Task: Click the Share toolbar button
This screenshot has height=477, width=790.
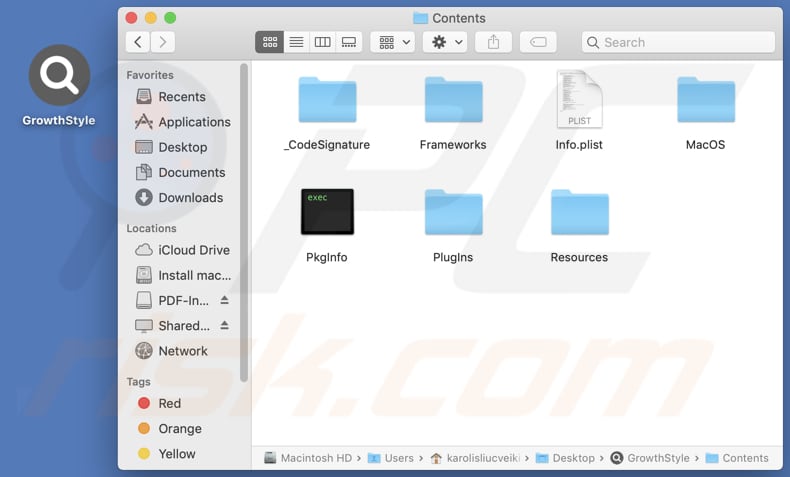Action: pyautogui.click(x=493, y=42)
